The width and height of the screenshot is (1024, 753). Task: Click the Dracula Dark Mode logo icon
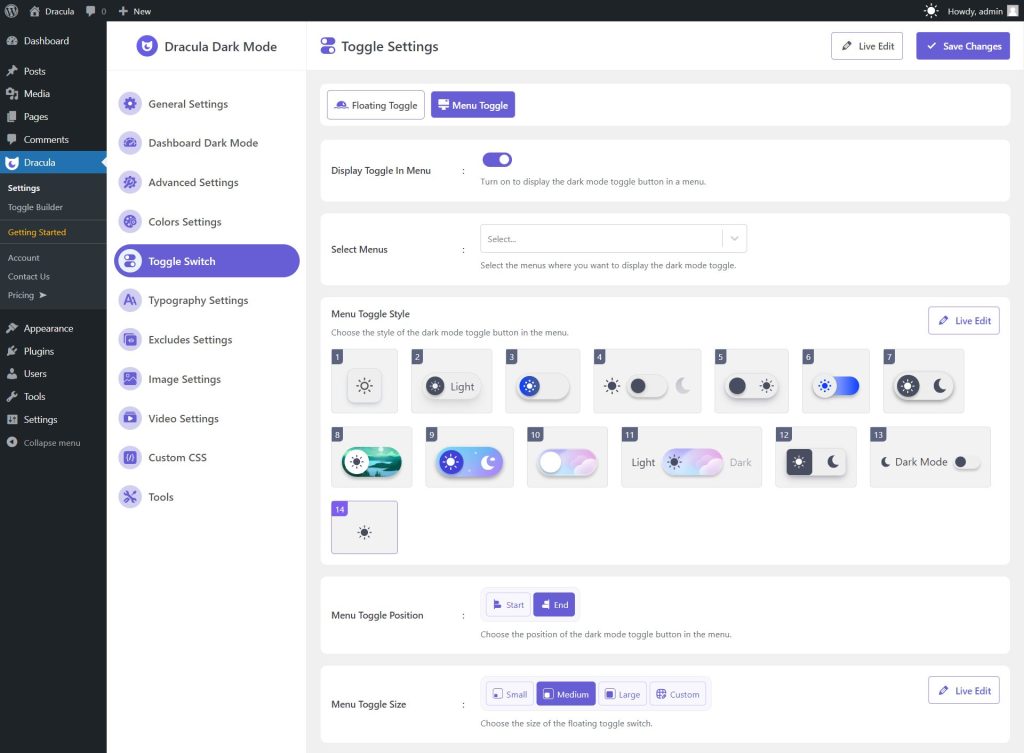tap(147, 46)
